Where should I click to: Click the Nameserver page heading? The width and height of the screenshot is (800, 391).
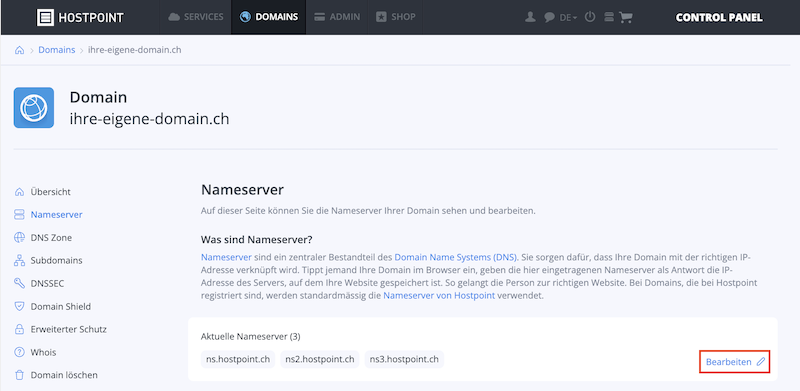242,190
